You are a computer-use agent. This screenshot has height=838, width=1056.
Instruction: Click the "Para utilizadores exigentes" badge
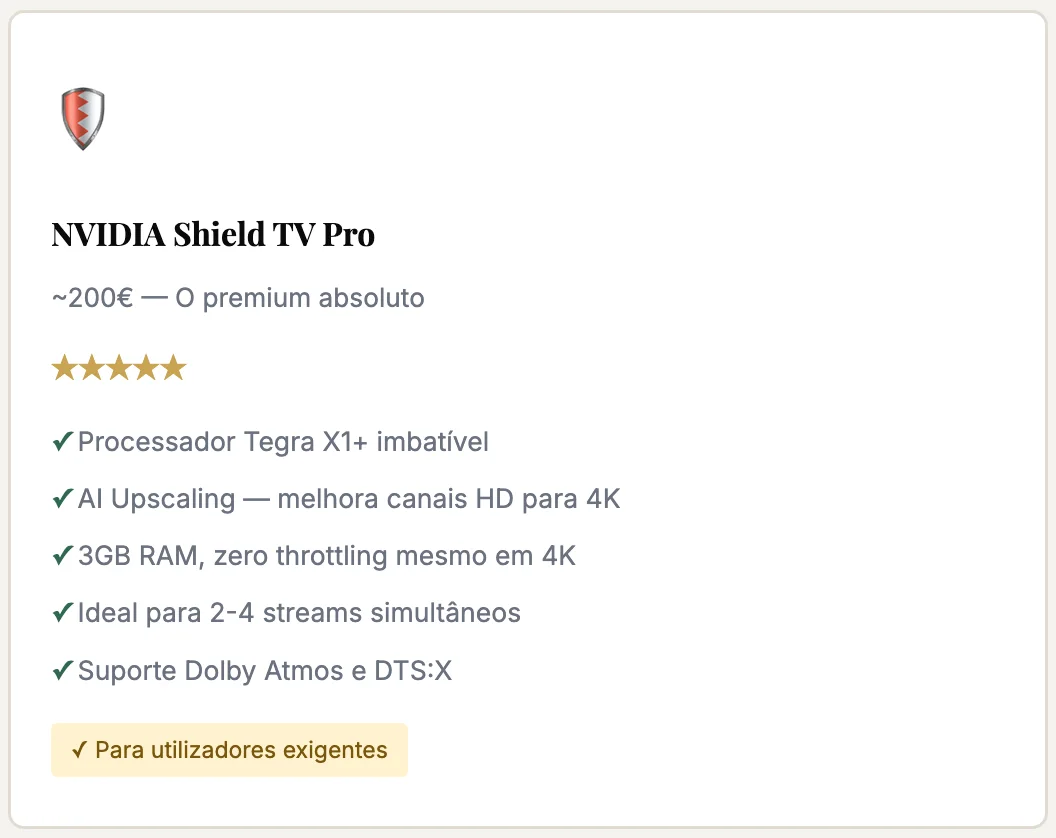[230, 750]
